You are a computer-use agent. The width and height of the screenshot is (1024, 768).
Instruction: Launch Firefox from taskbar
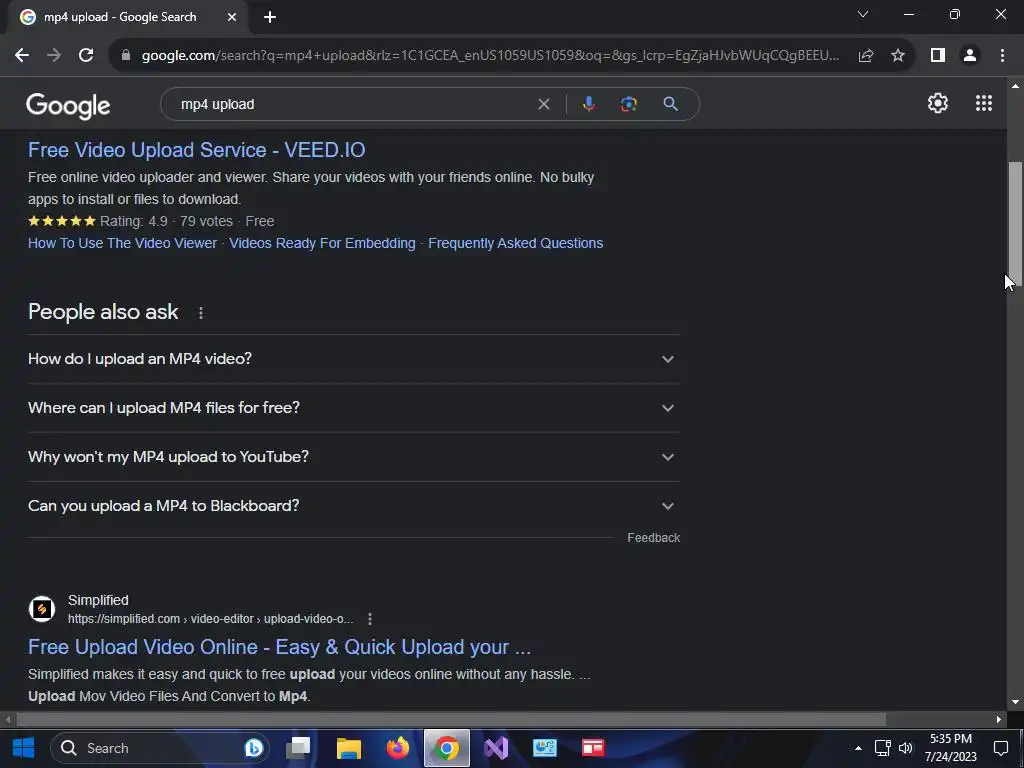397,748
